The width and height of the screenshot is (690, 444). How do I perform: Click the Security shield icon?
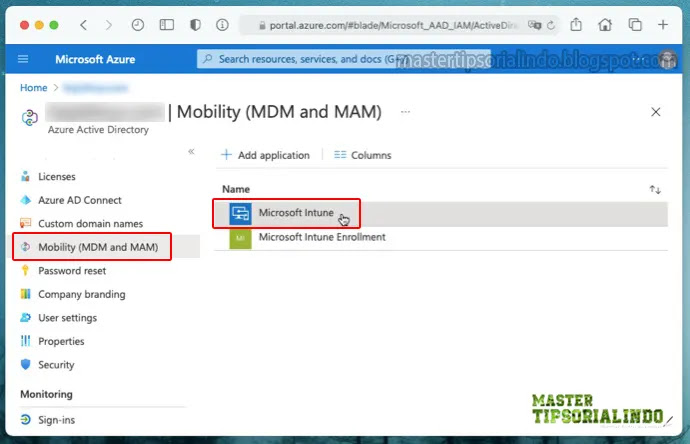(26, 364)
